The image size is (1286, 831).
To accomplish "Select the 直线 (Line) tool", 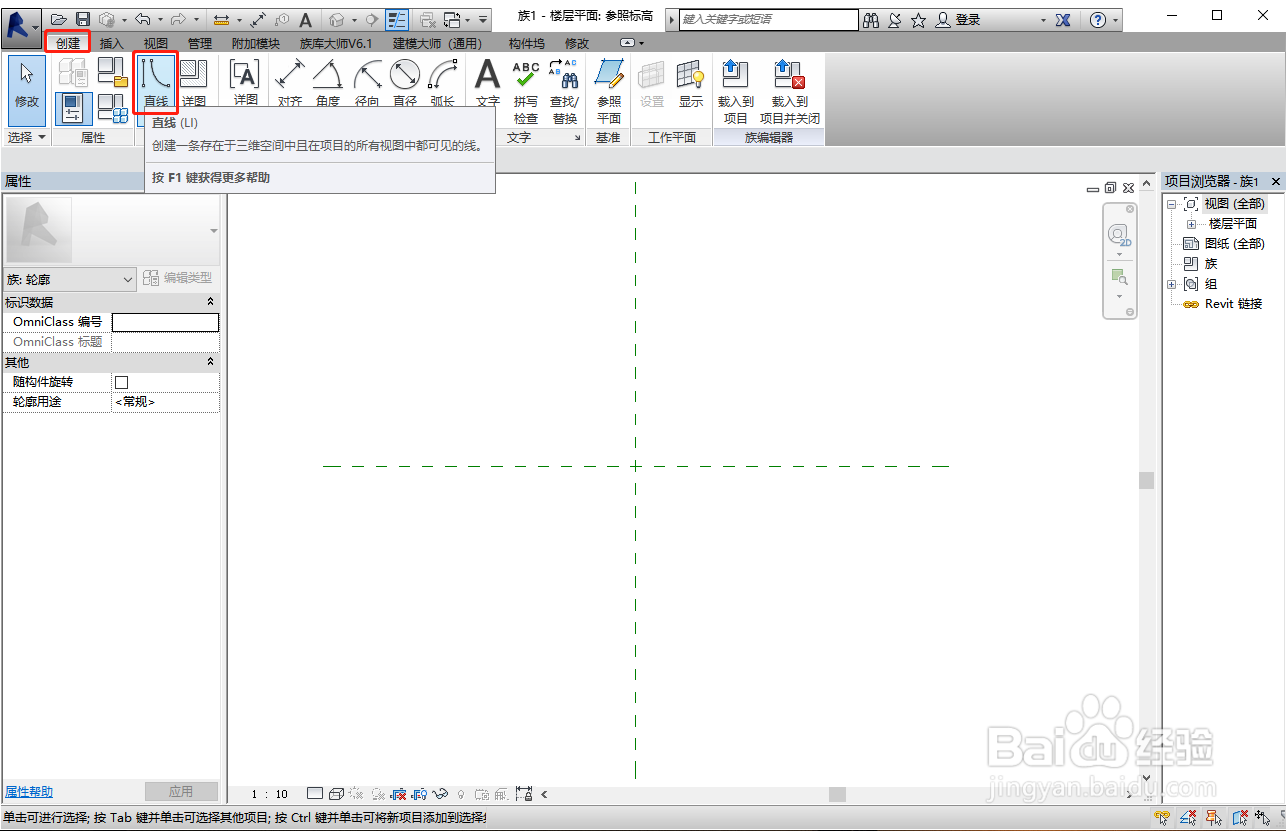I will coord(155,82).
